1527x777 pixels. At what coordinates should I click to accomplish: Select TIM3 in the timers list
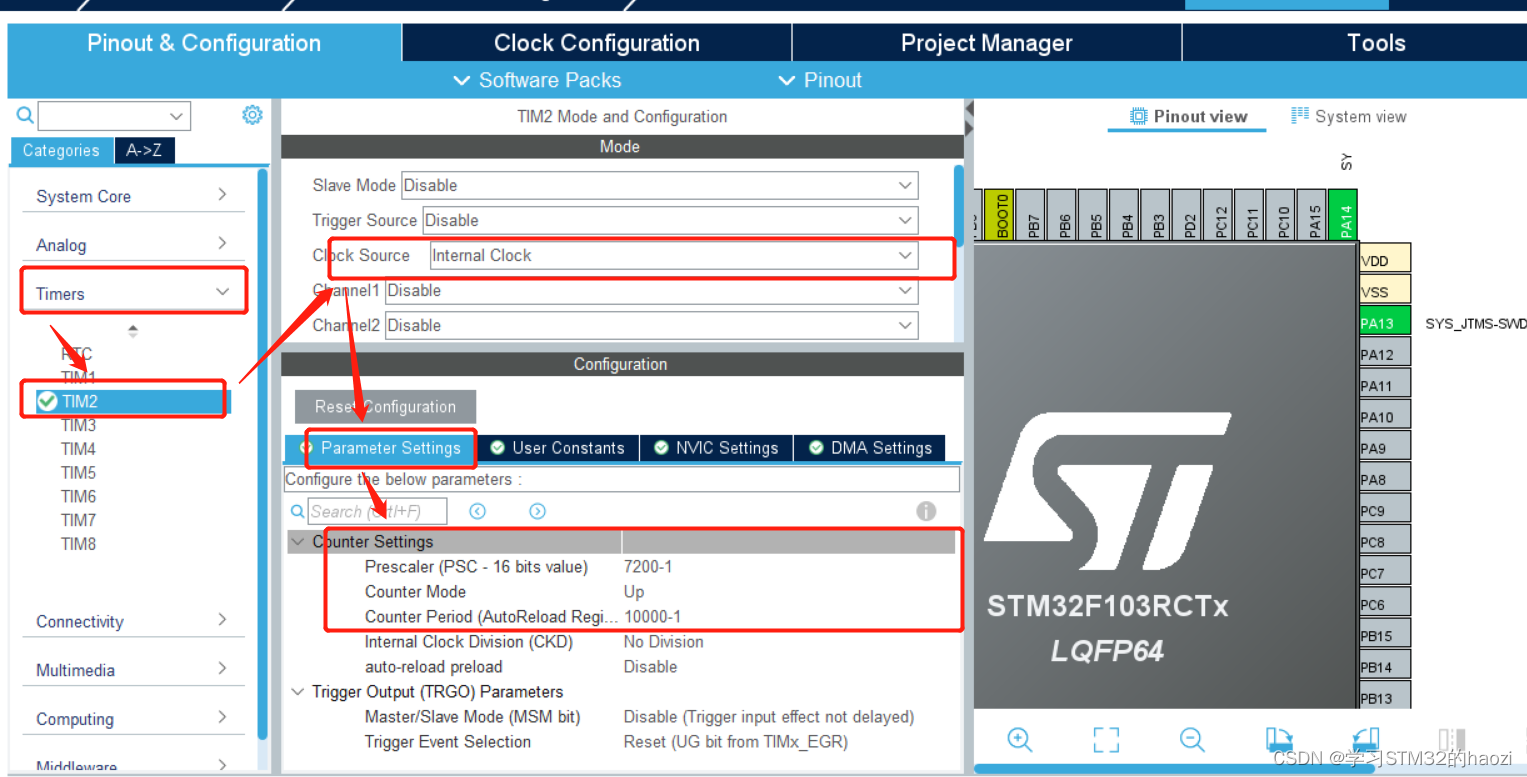click(78, 425)
